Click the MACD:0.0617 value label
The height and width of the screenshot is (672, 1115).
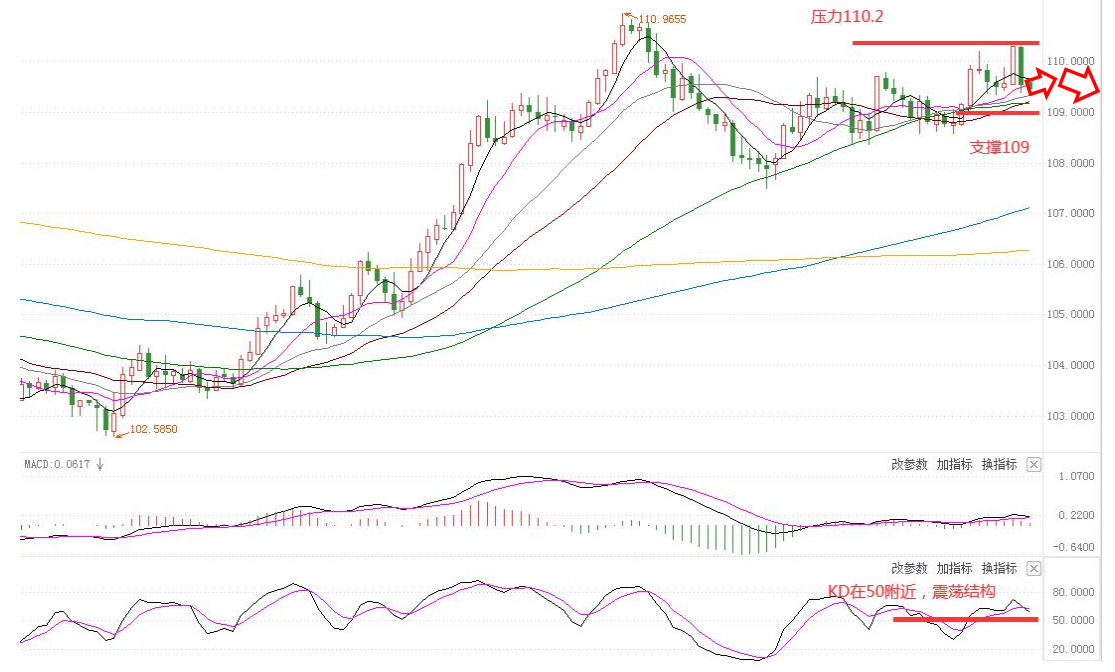point(57,464)
